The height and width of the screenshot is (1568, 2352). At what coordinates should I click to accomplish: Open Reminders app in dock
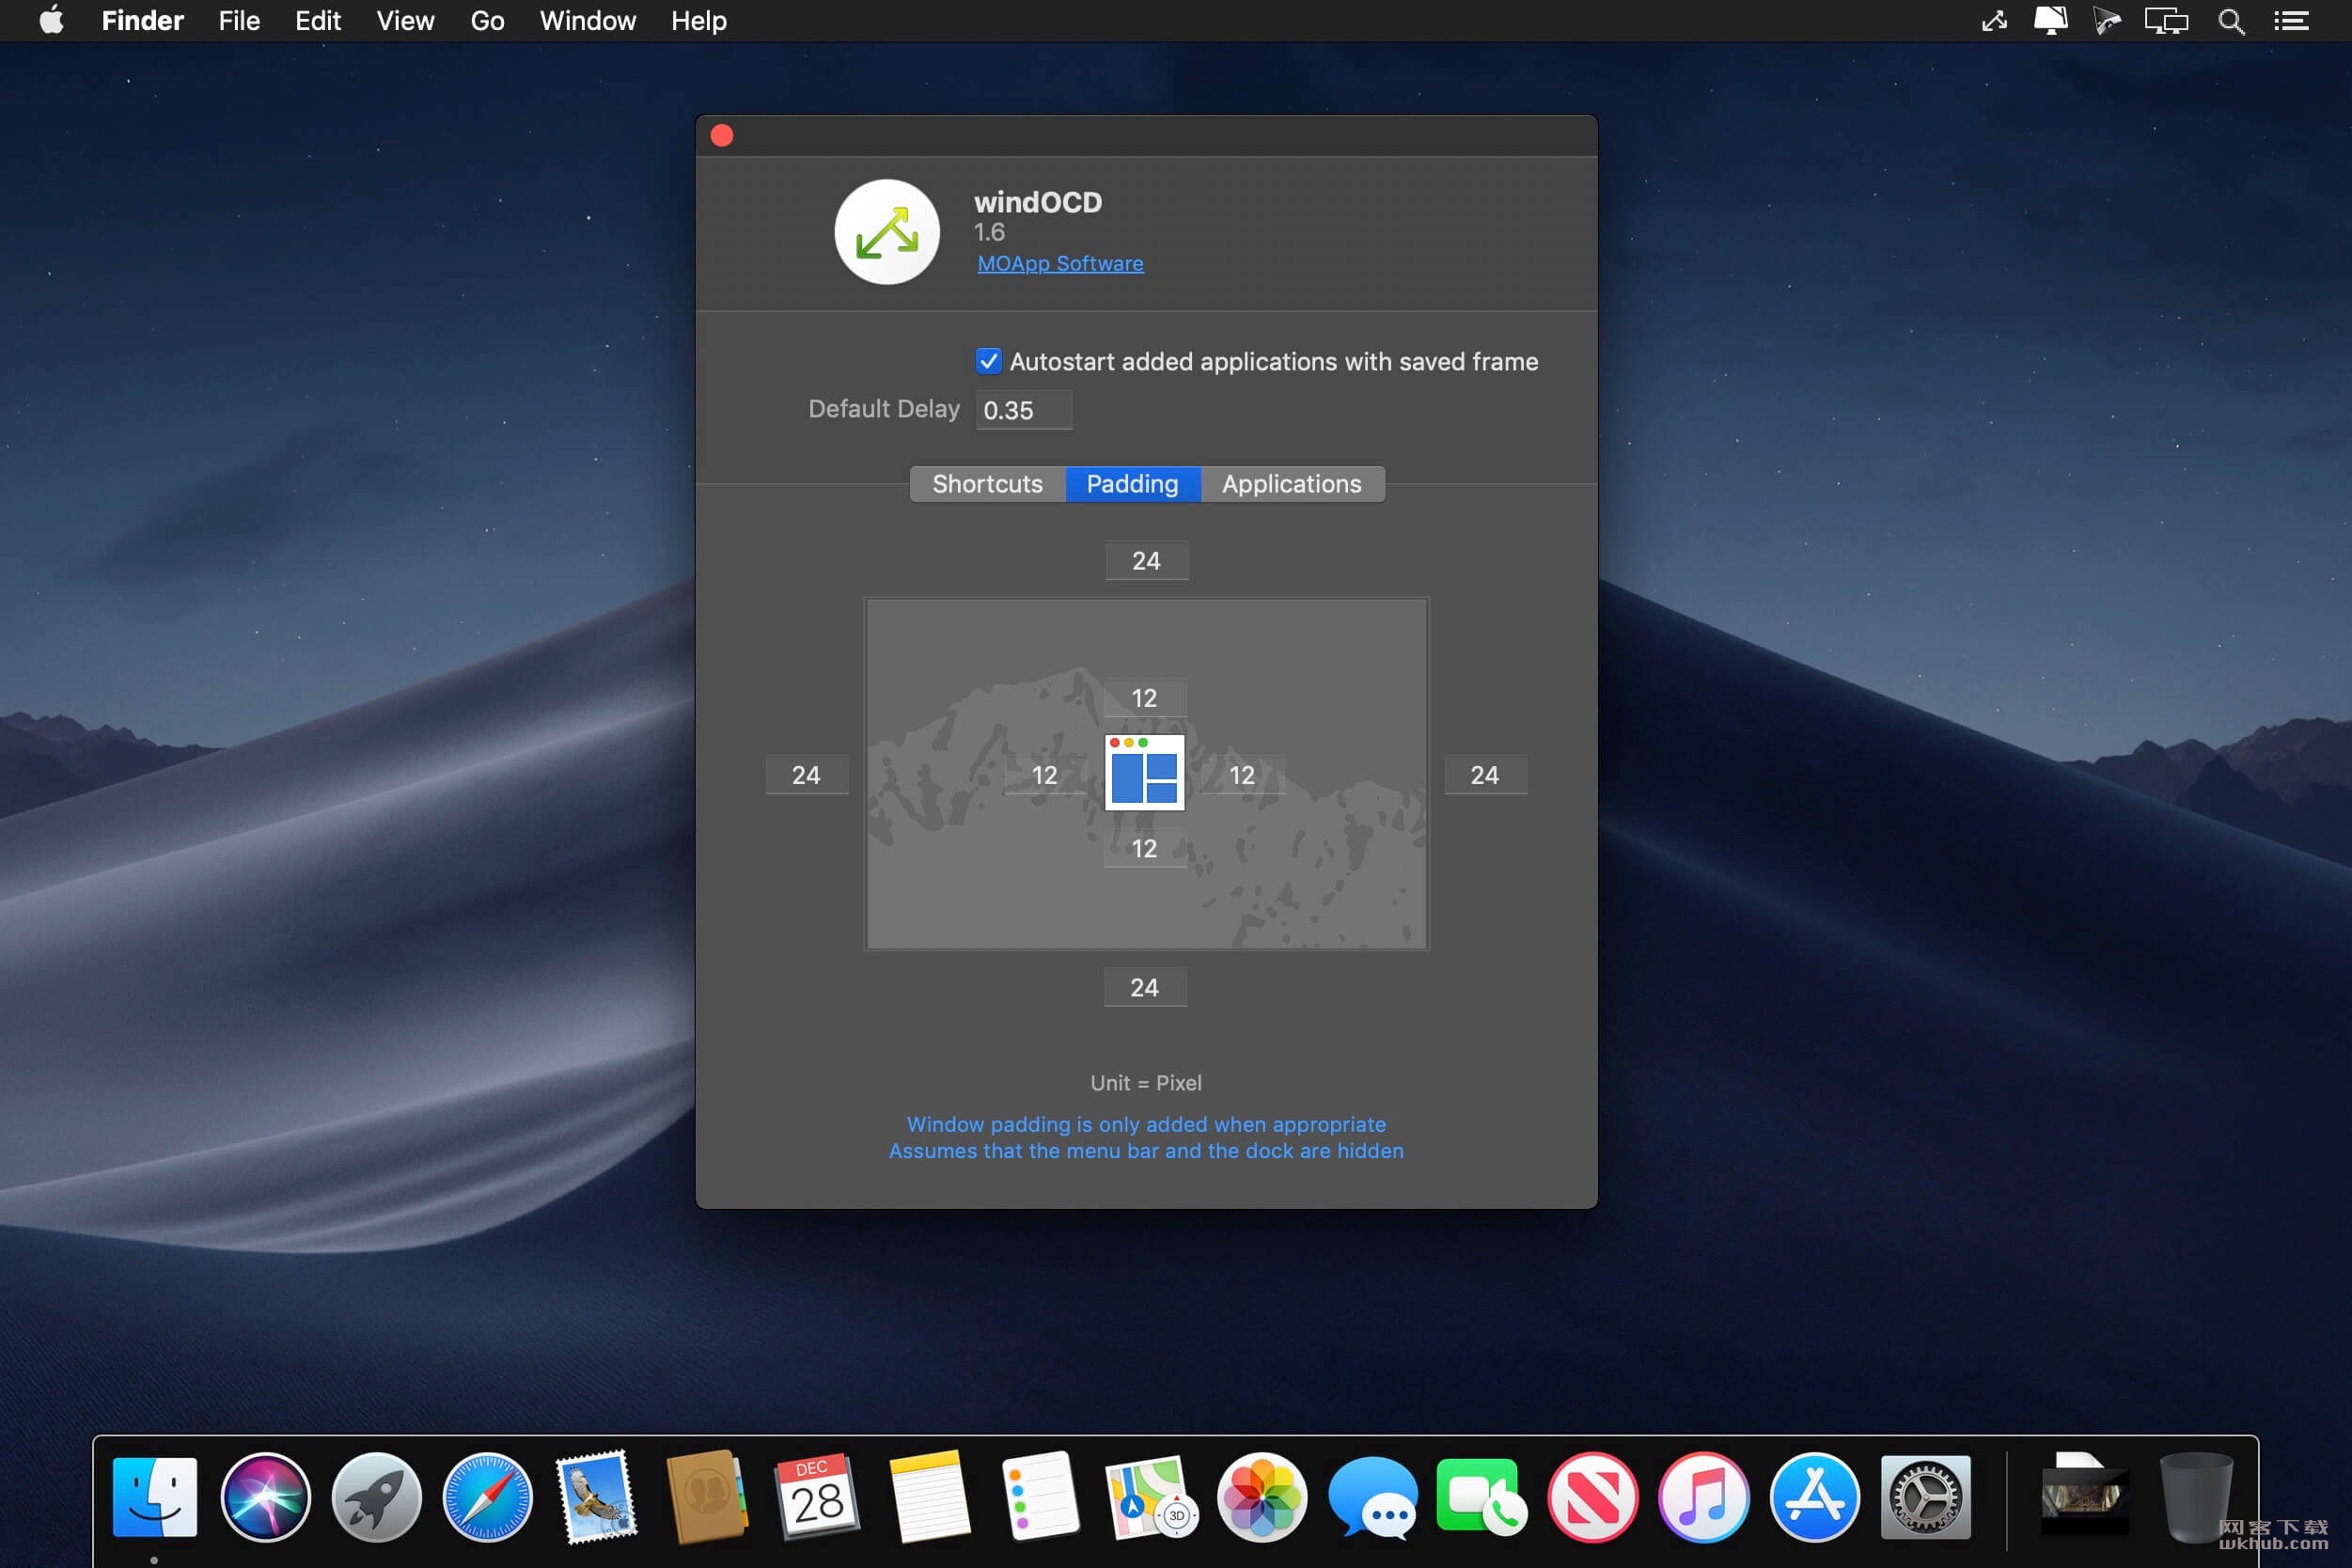pos(1040,1497)
